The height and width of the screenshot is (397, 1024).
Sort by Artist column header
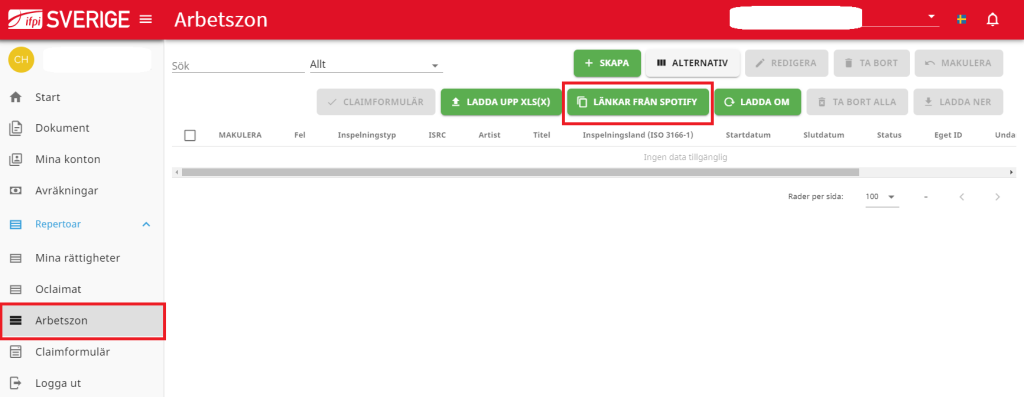(x=489, y=135)
